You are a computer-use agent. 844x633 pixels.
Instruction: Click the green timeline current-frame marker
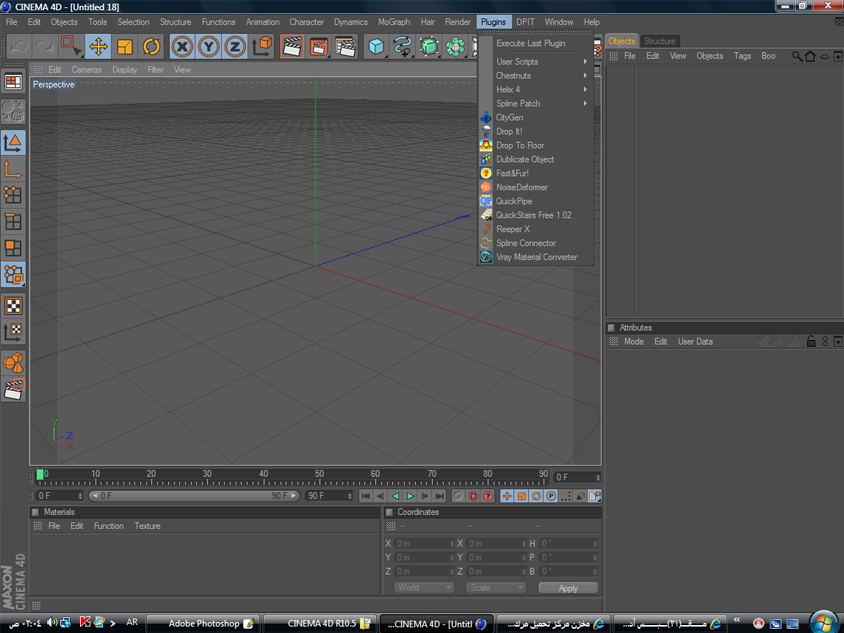coord(40,475)
